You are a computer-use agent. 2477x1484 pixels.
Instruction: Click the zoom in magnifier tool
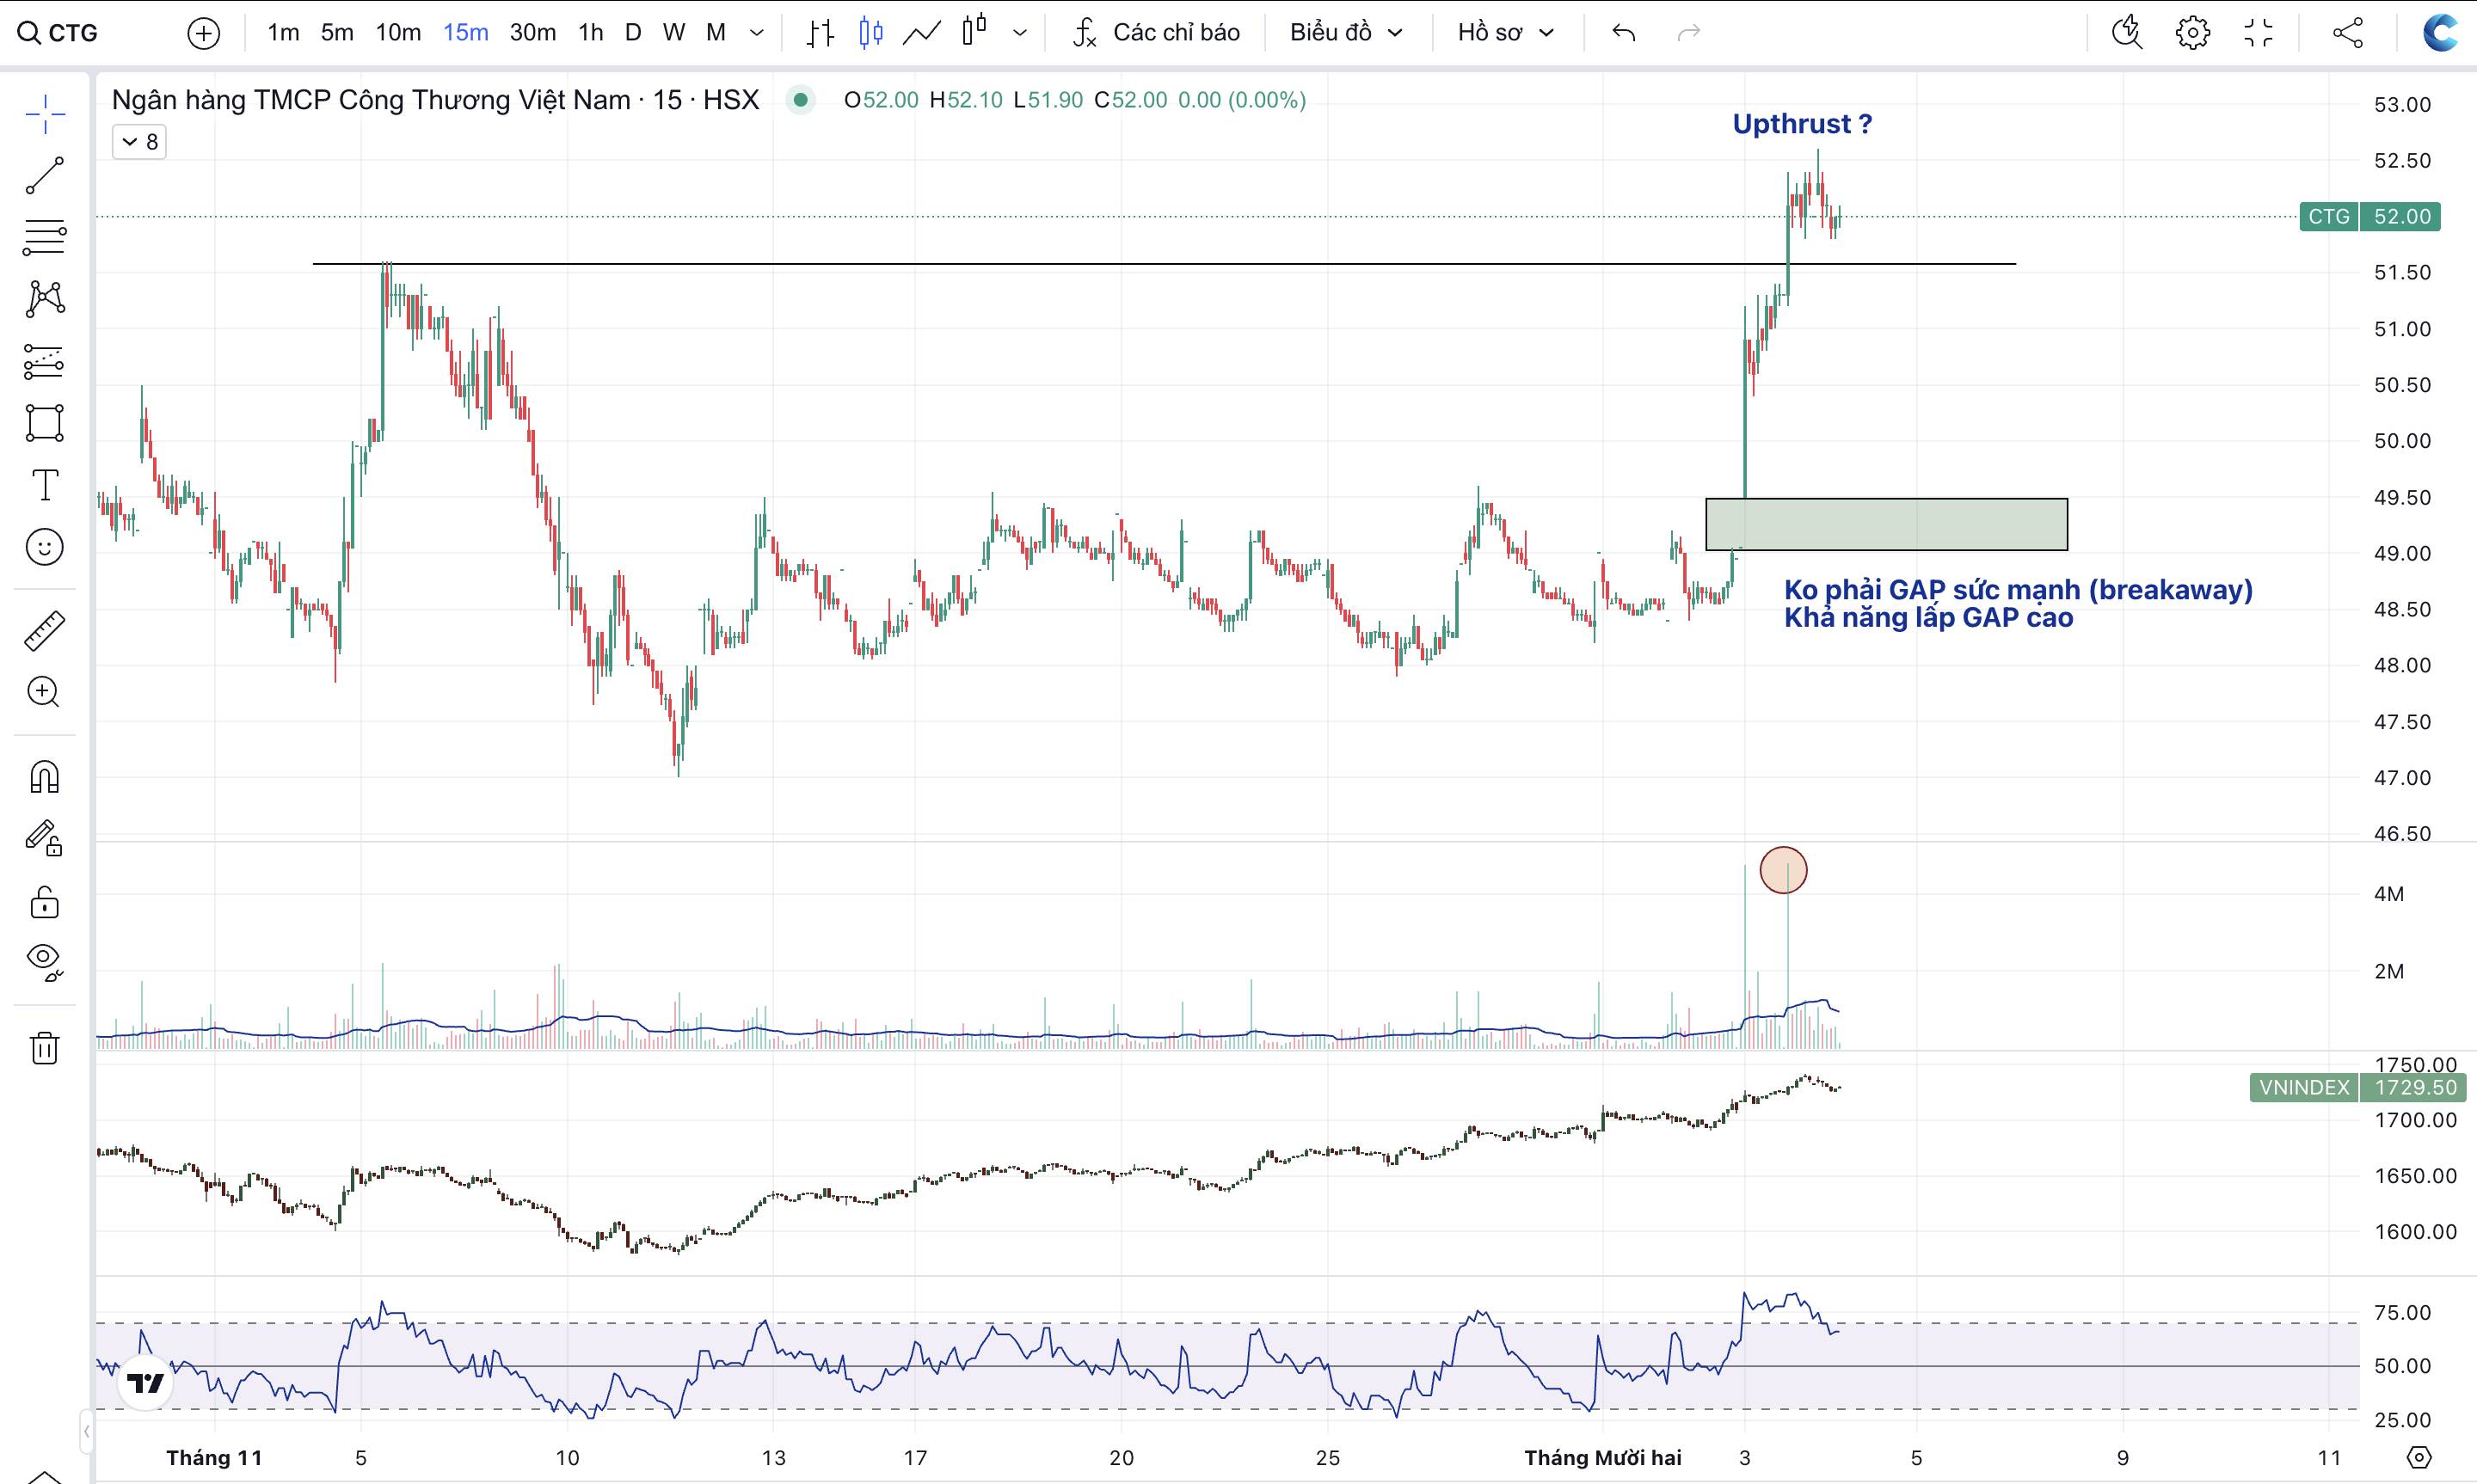pyautogui.click(x=44, y=692)
